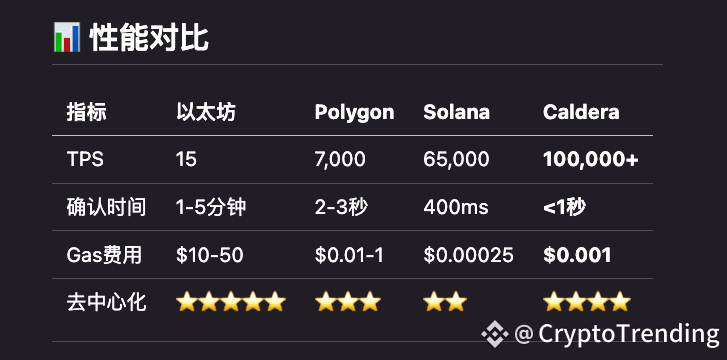The height and width of the screenshot is (360, 727).
Task: Select the 性能对比 heading text
Action: (x=149, y=38)
